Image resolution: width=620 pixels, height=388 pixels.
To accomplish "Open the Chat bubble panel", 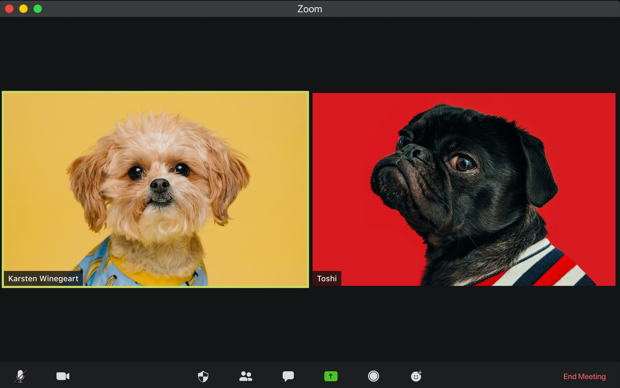I will coord(288,376).
